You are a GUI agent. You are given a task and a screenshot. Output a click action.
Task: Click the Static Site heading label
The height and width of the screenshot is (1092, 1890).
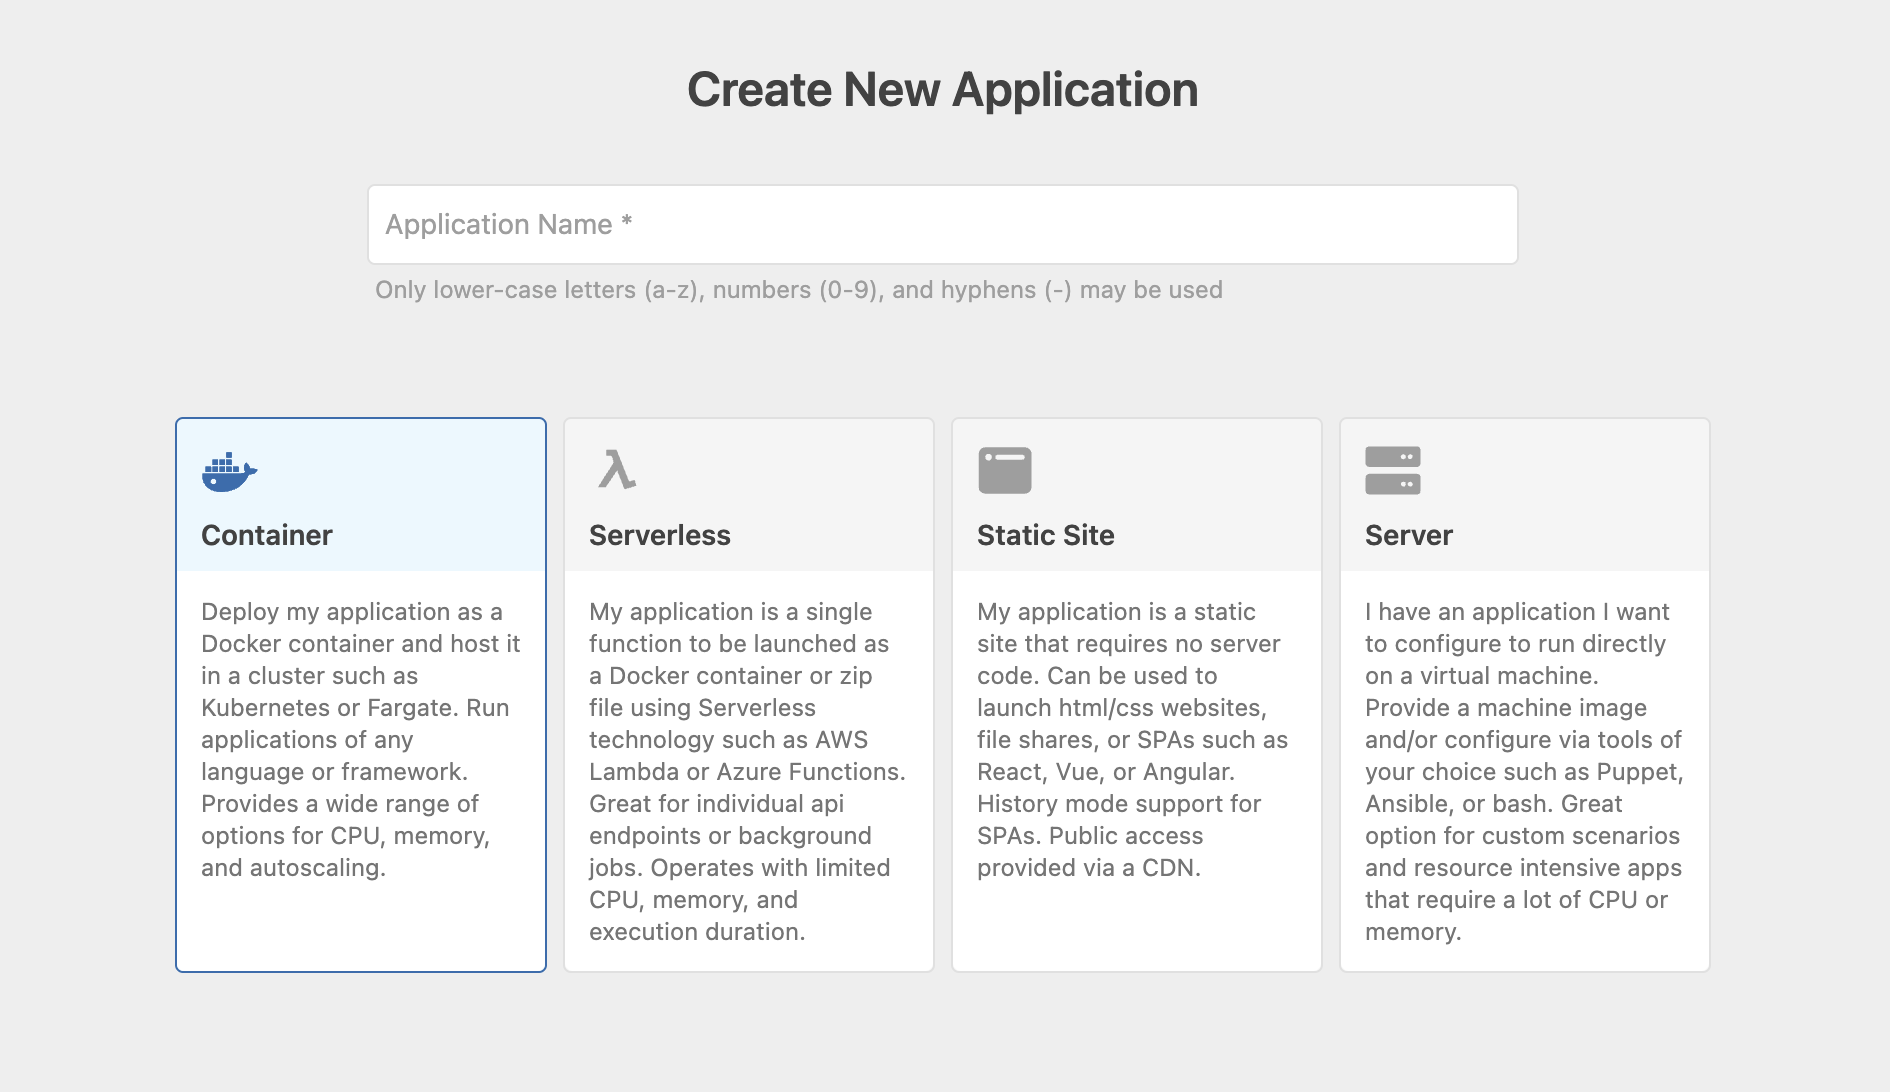click(x=1045, y=535)
